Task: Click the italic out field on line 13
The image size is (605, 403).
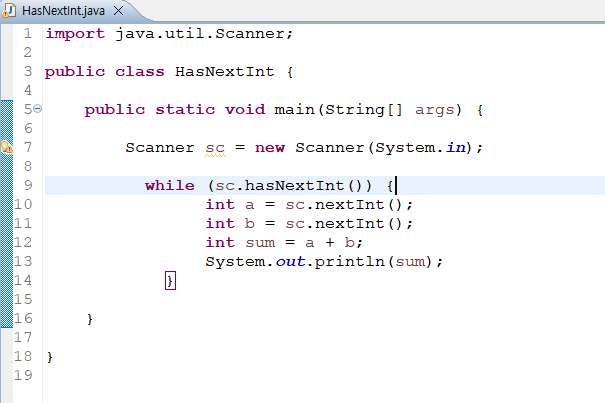Action: [x=290, y=262]
